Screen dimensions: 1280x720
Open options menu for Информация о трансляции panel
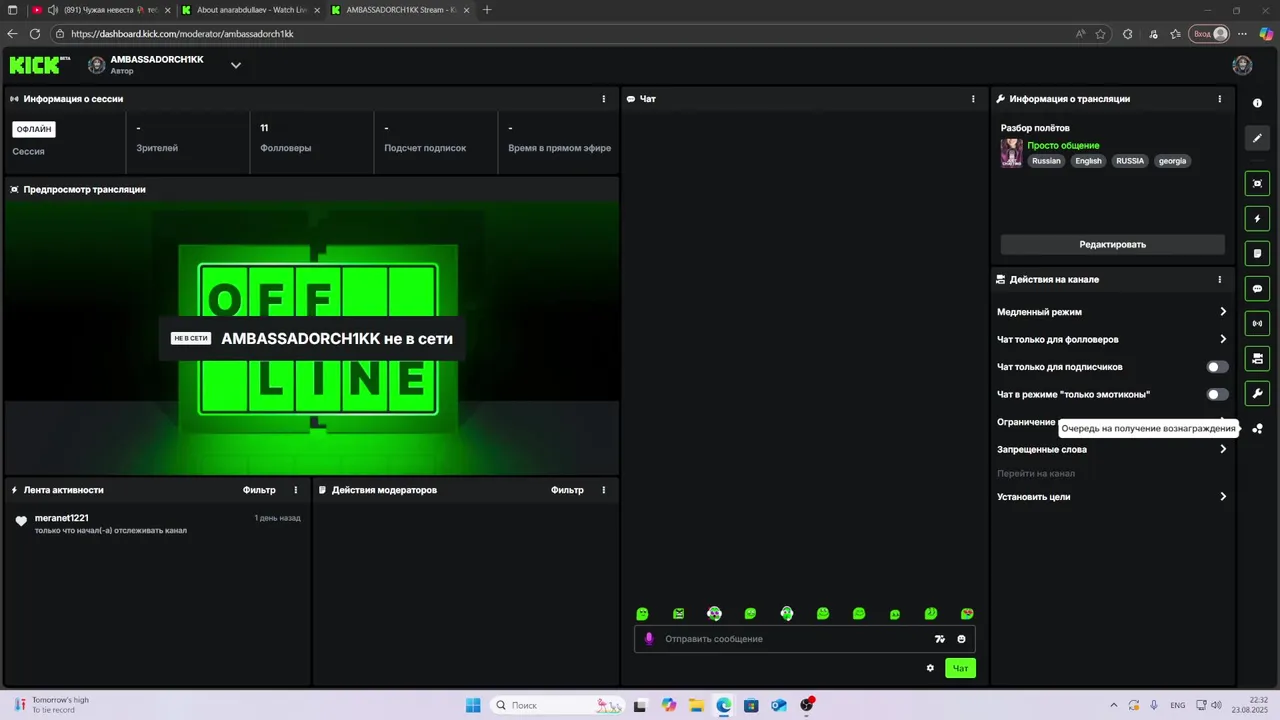pos(1220,99)
